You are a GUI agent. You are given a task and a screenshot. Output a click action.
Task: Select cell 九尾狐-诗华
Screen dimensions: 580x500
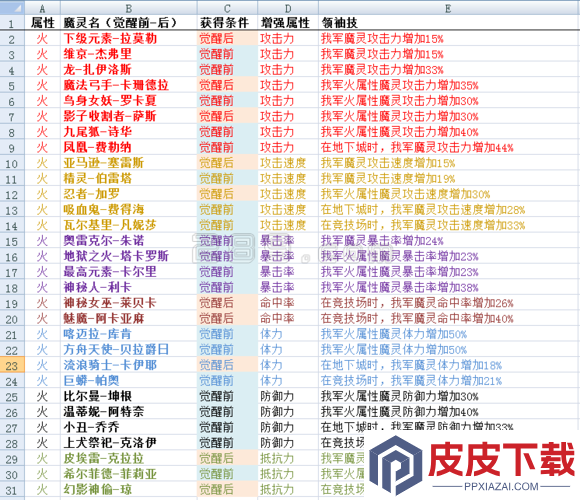[x=129, y=132]
